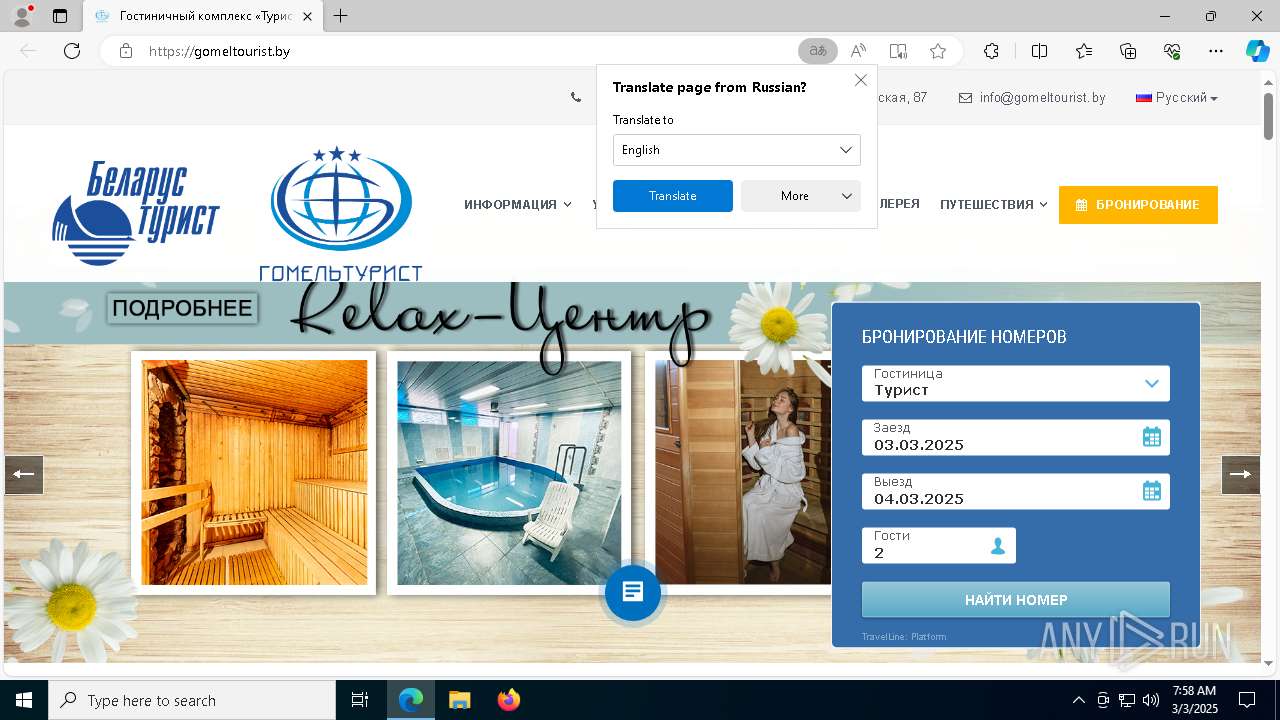This screenshot has height=720, width=1280.
Task: Launch the Copilot sidebar icon
Action: (x=1257, y=51)
